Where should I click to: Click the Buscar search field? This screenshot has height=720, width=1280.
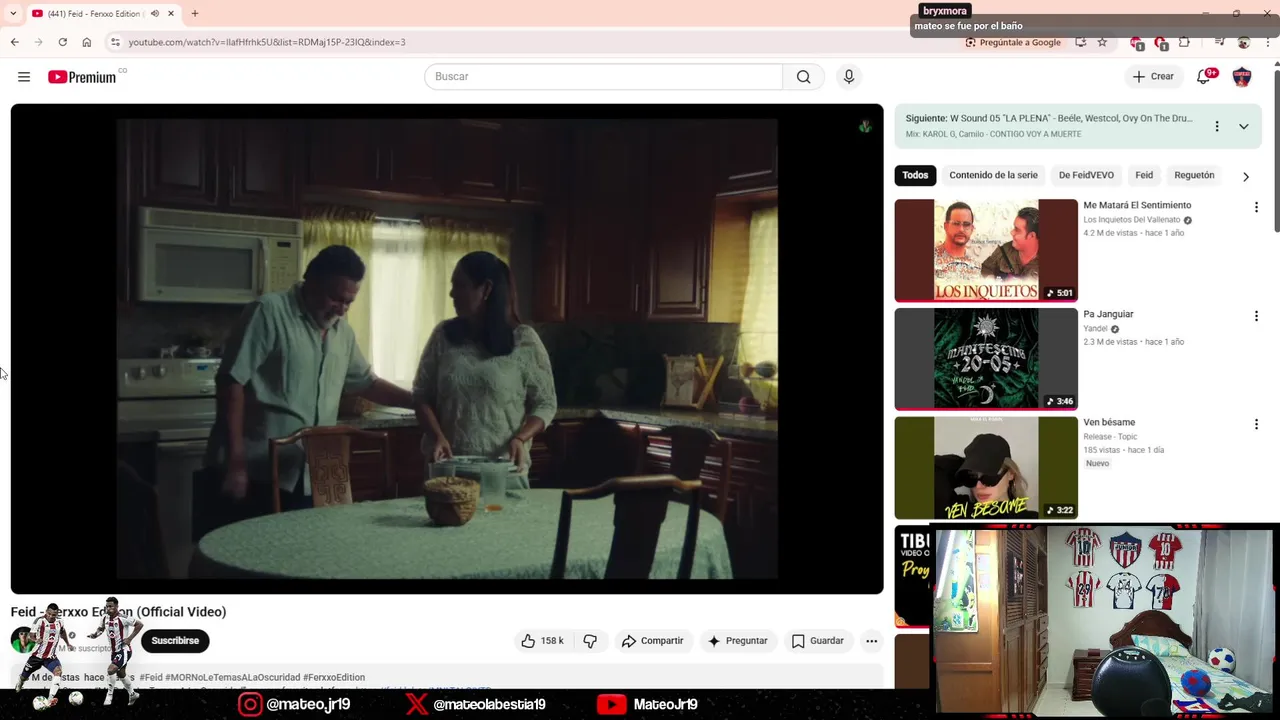tap(603, 77)
